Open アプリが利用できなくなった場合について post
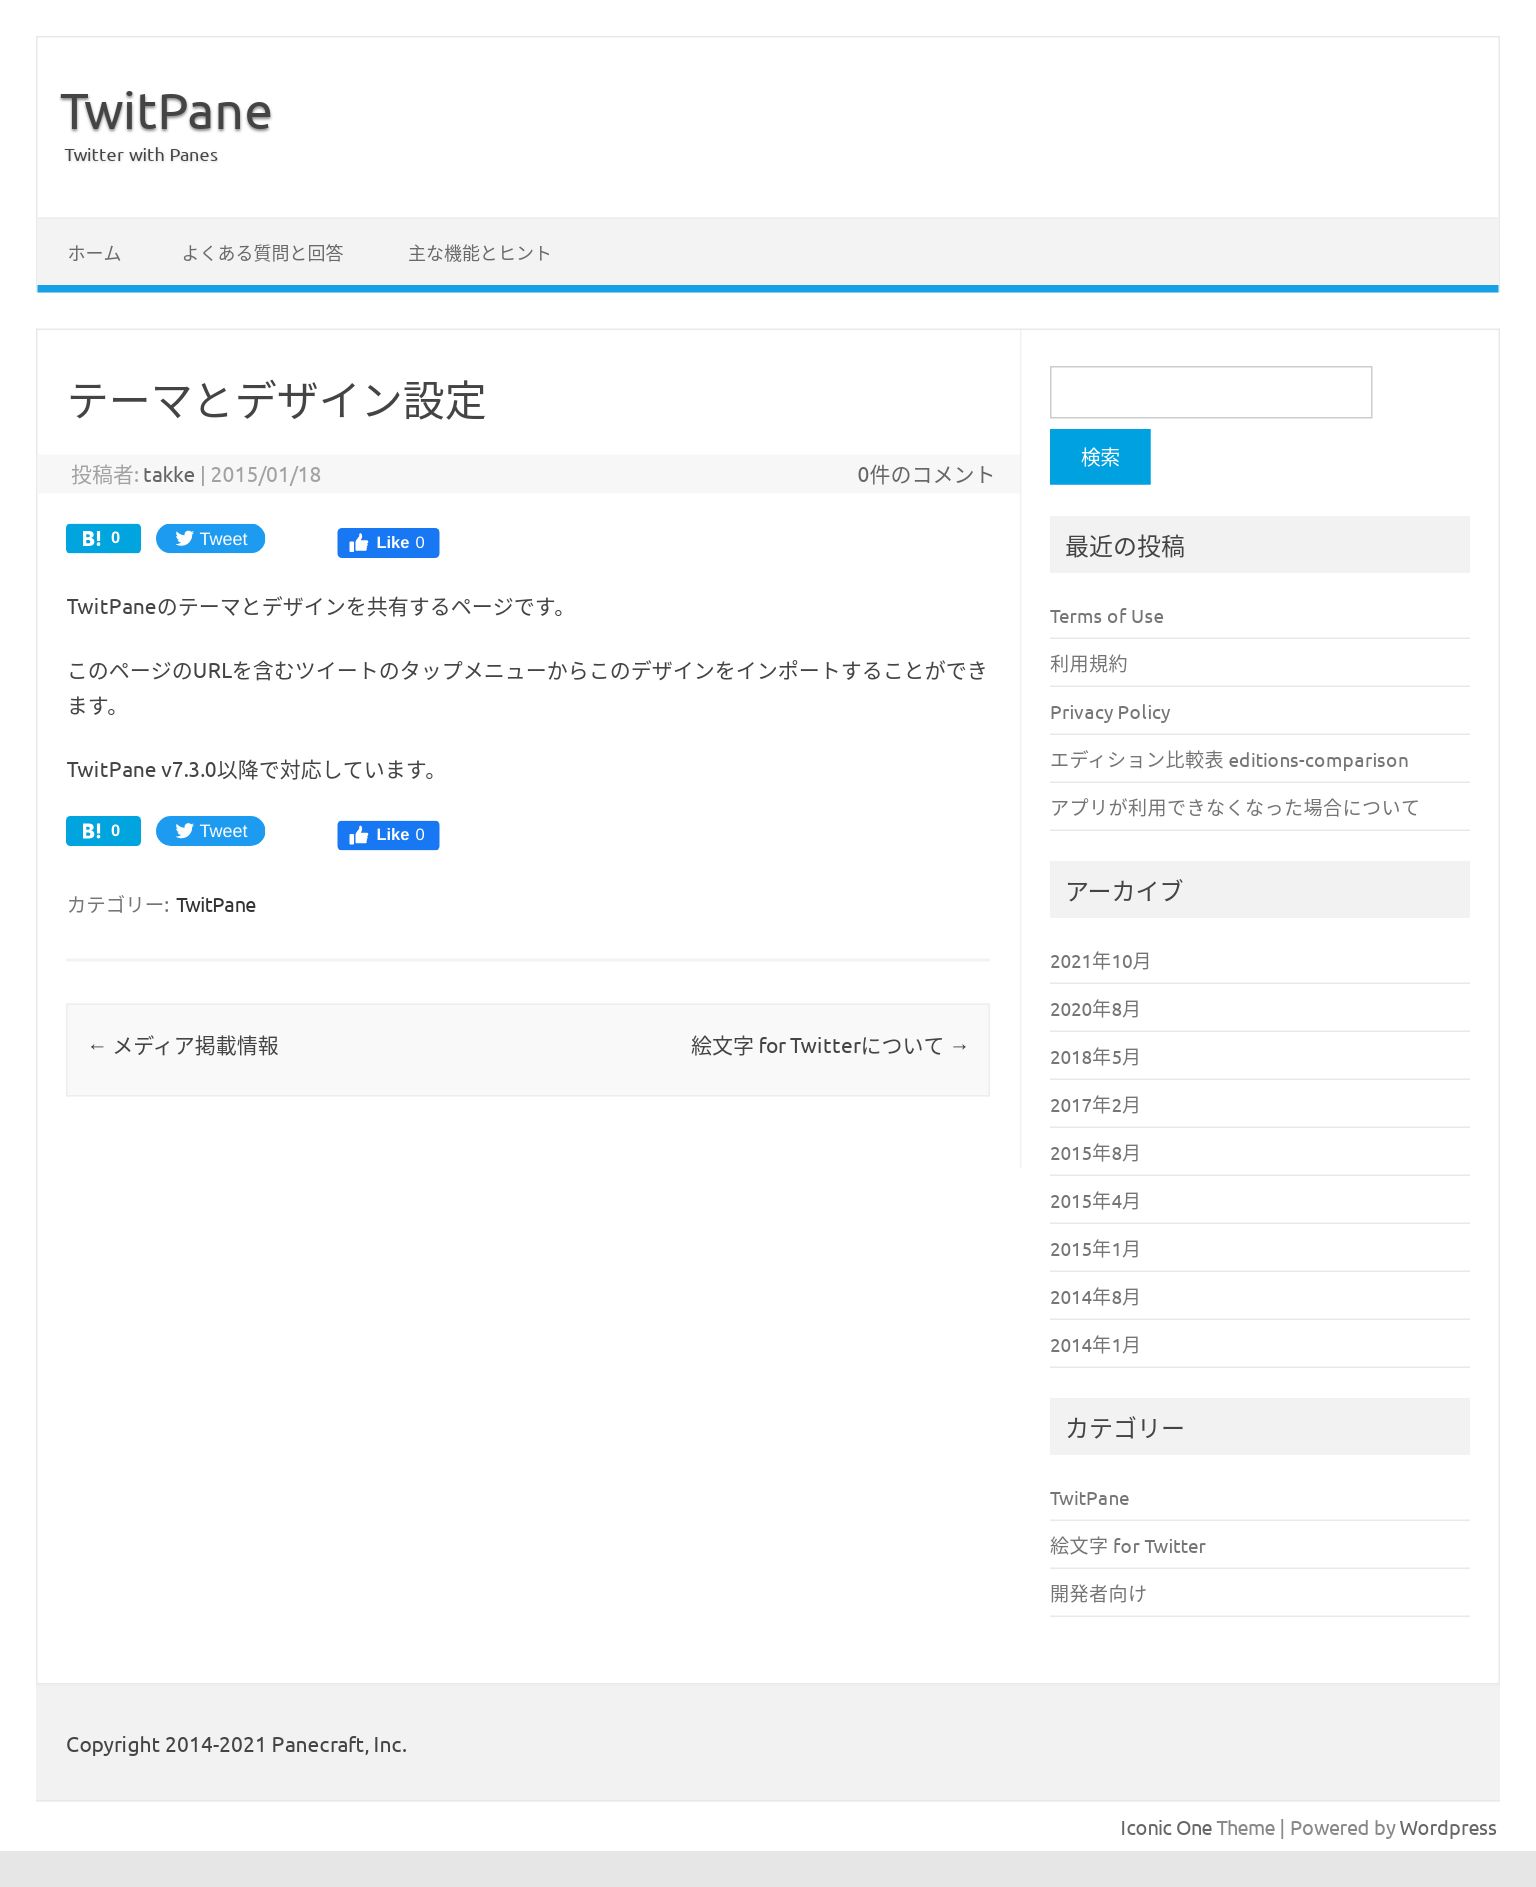The width and height of the screenshot is (1536, 1887). pyautogui.click(x=1235, y=808)
